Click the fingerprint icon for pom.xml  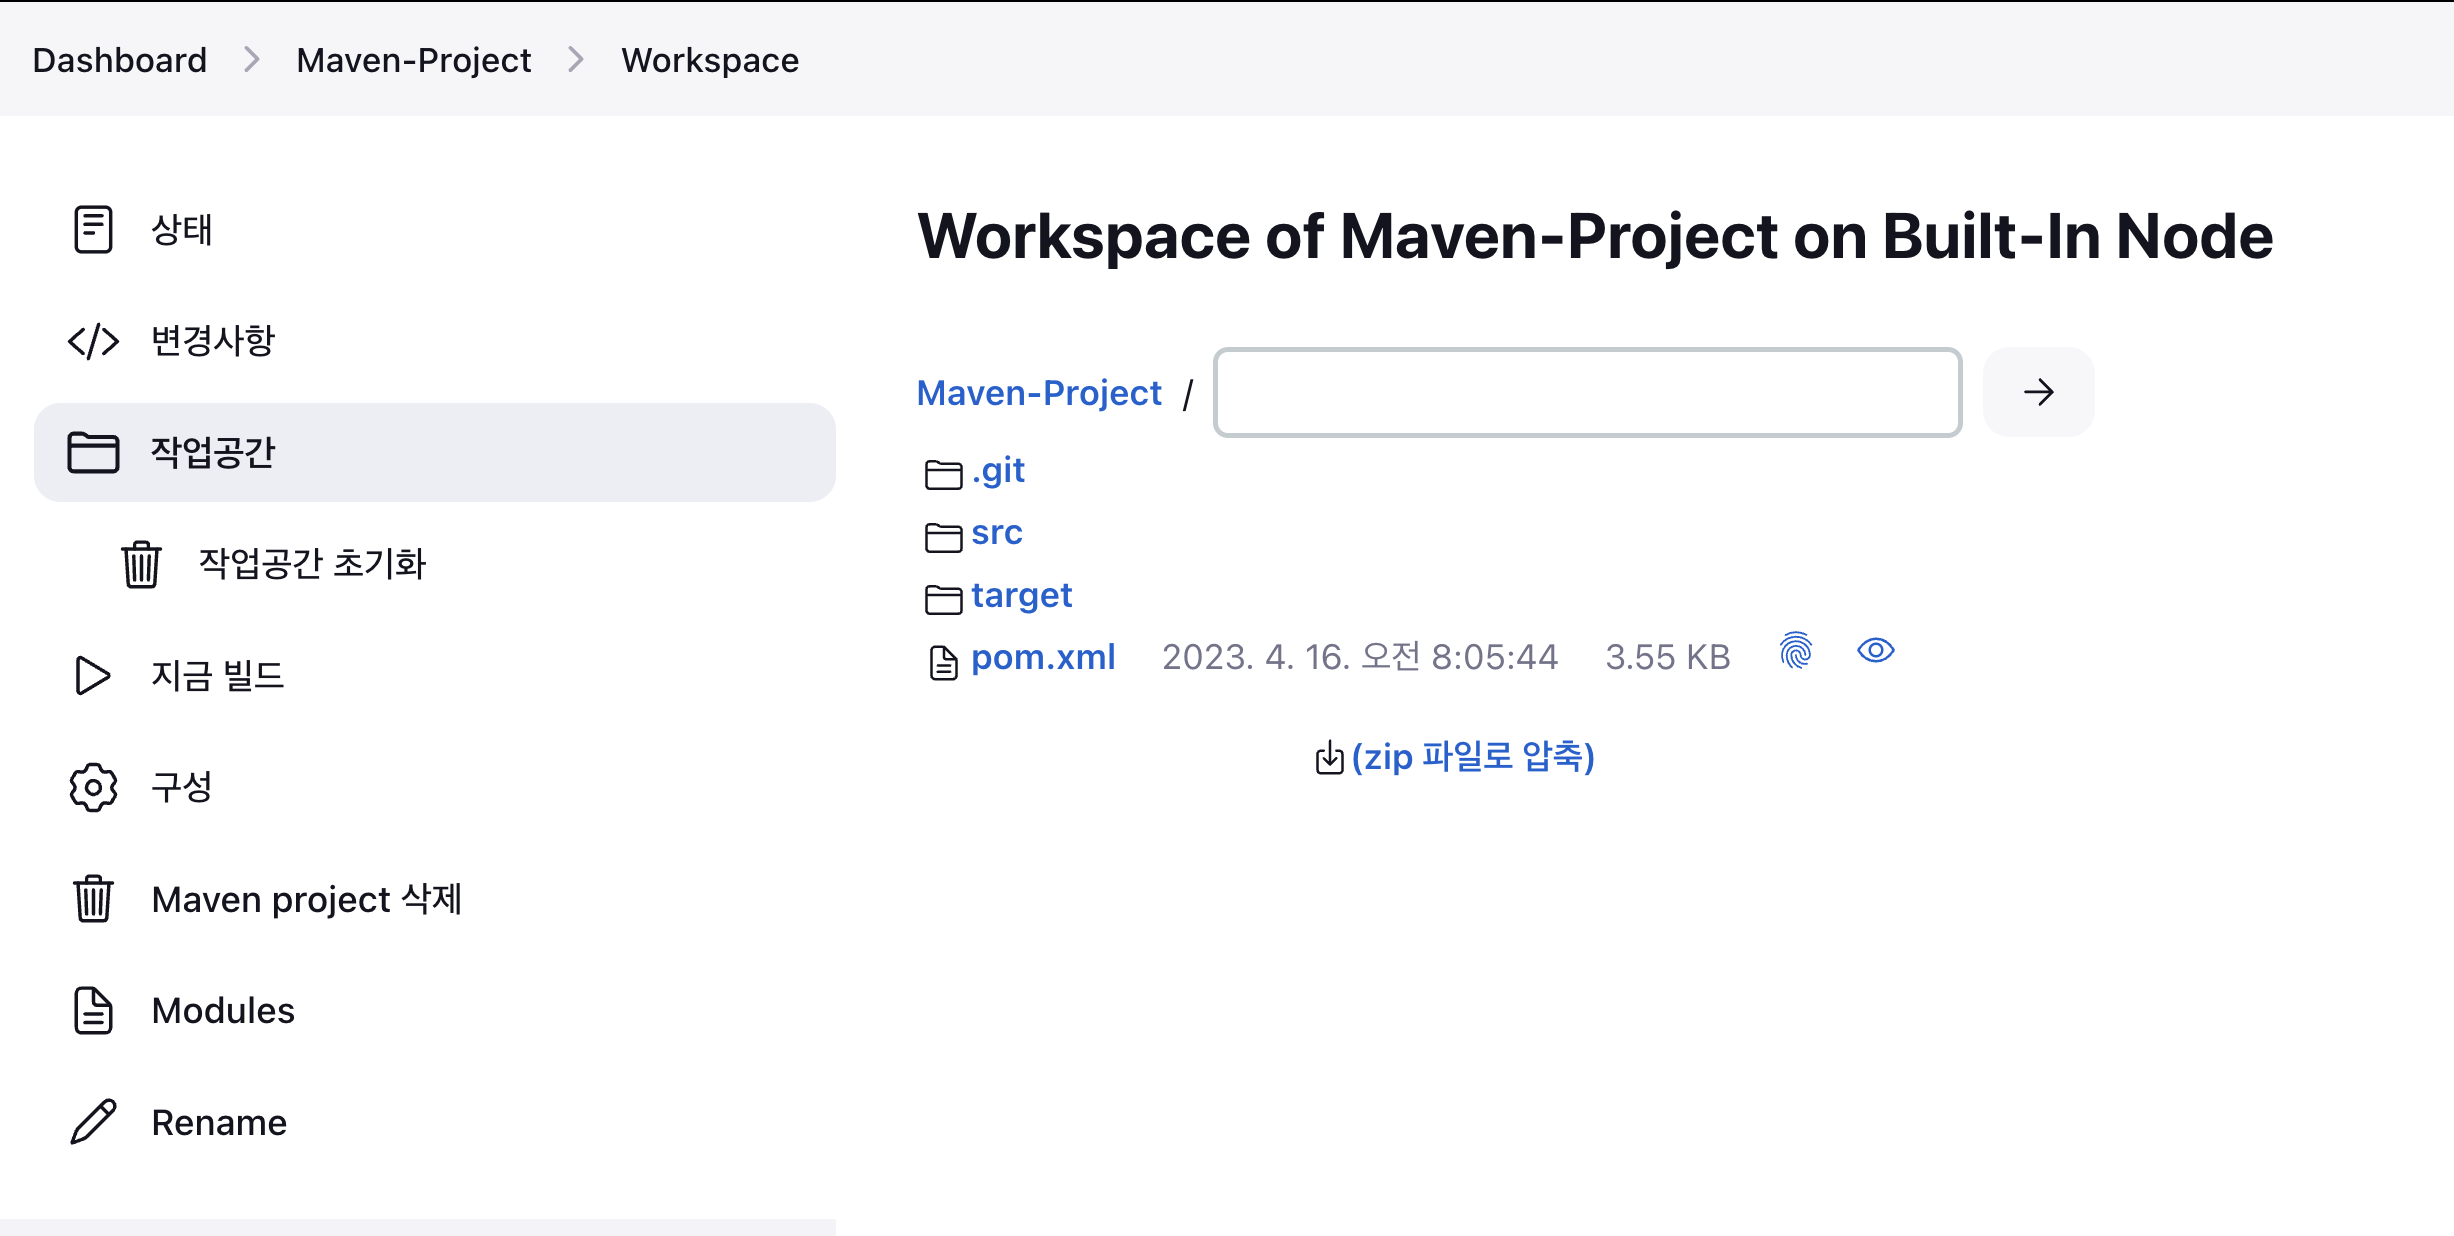1796,651
